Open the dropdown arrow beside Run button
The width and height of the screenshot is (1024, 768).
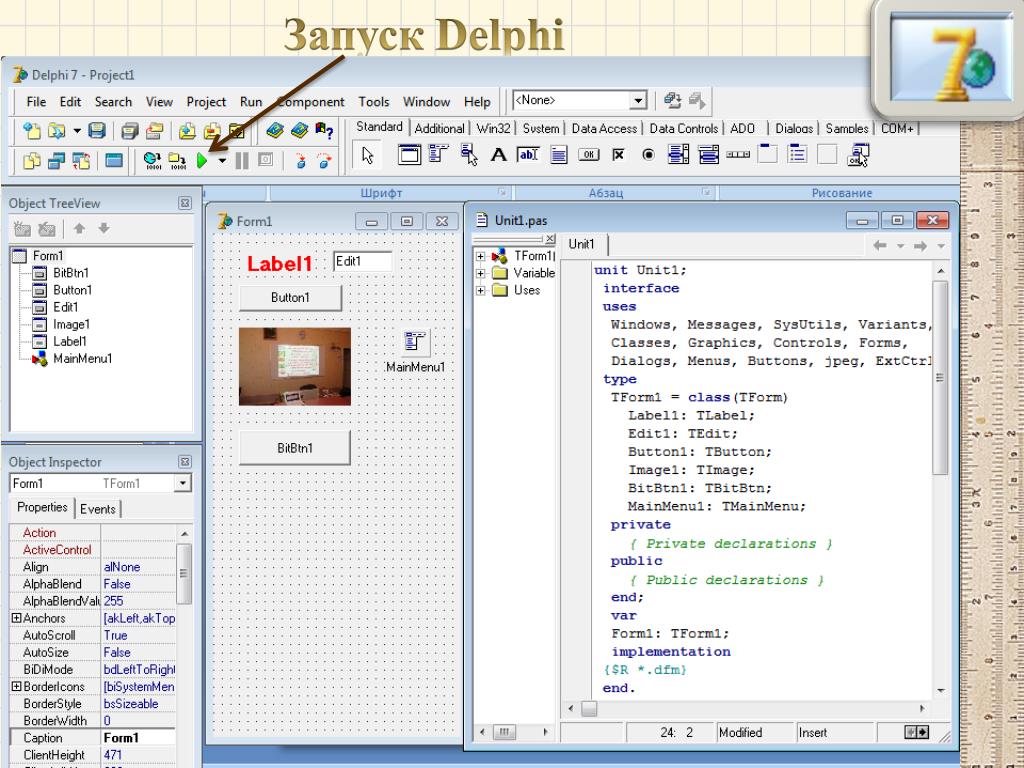(x=222, y=161)
